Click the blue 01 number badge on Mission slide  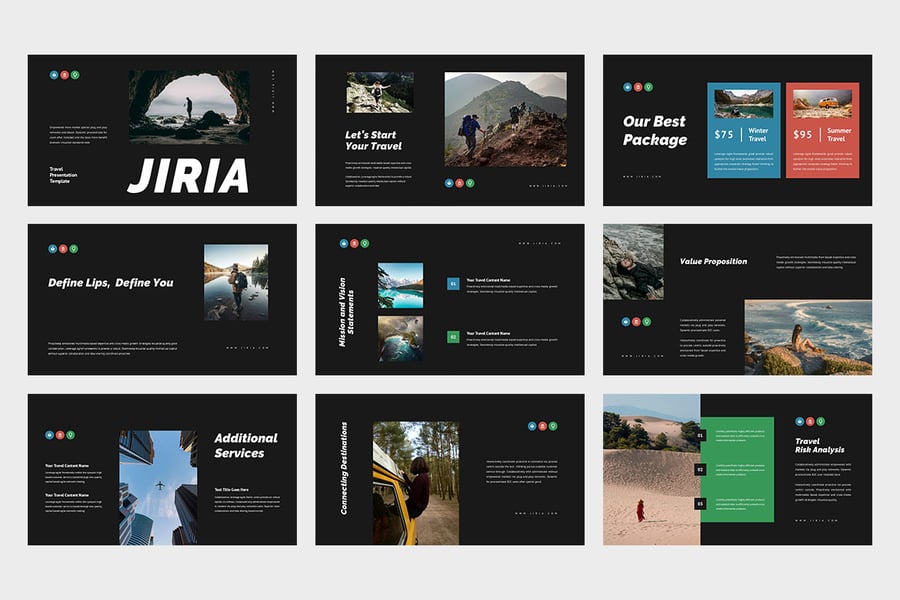point(453,284)
